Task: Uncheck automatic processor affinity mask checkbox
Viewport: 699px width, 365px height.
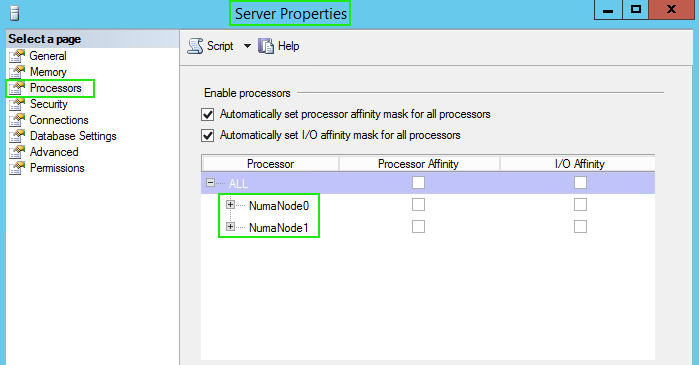Action: pyautogui.click(x=208, y=115)
